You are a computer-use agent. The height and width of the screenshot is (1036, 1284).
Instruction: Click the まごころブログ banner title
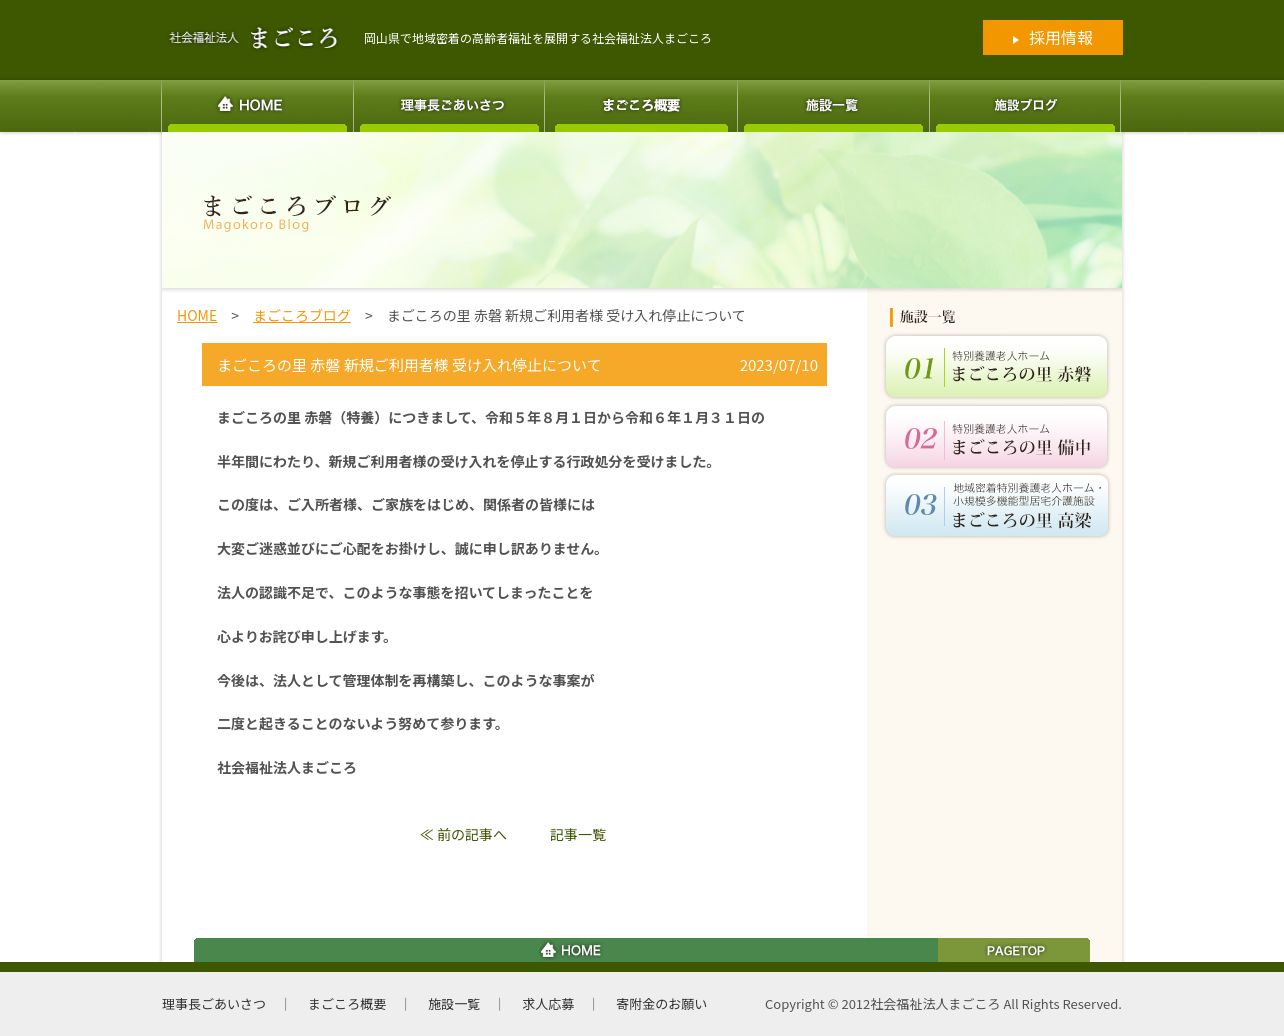tap(297, 206)
